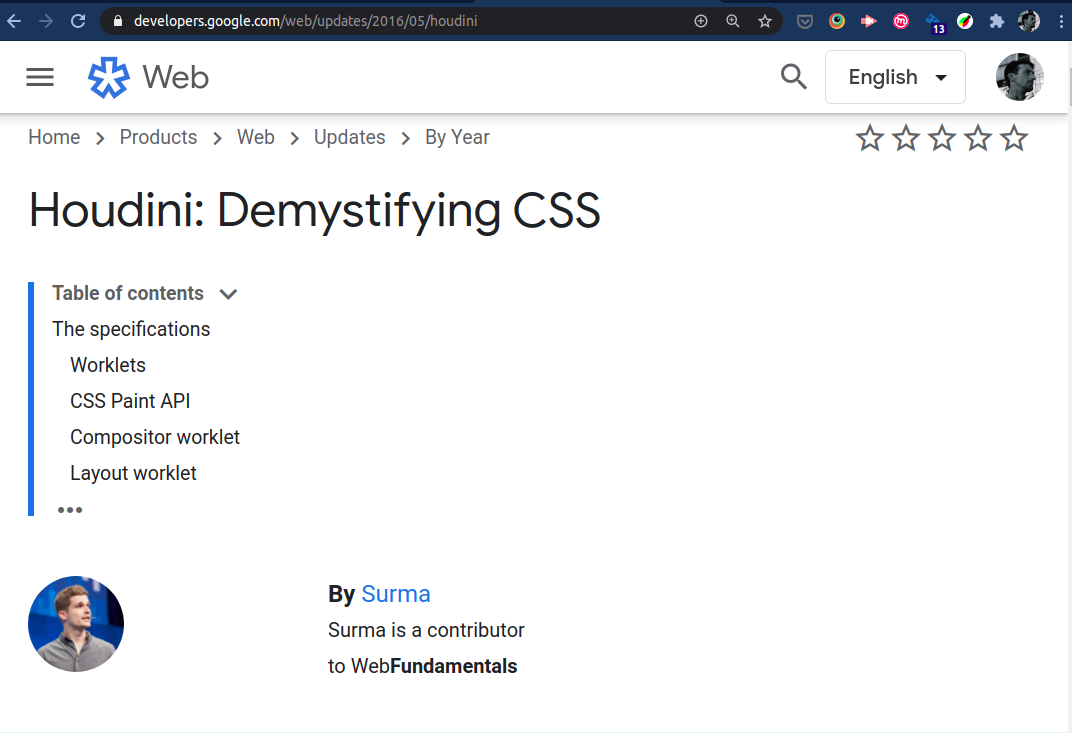This screenshot has height=733, width=1072.
Task: Expand contents with the three-dot ellipsis
Action: pyautogui.click(x=70, y=510)
